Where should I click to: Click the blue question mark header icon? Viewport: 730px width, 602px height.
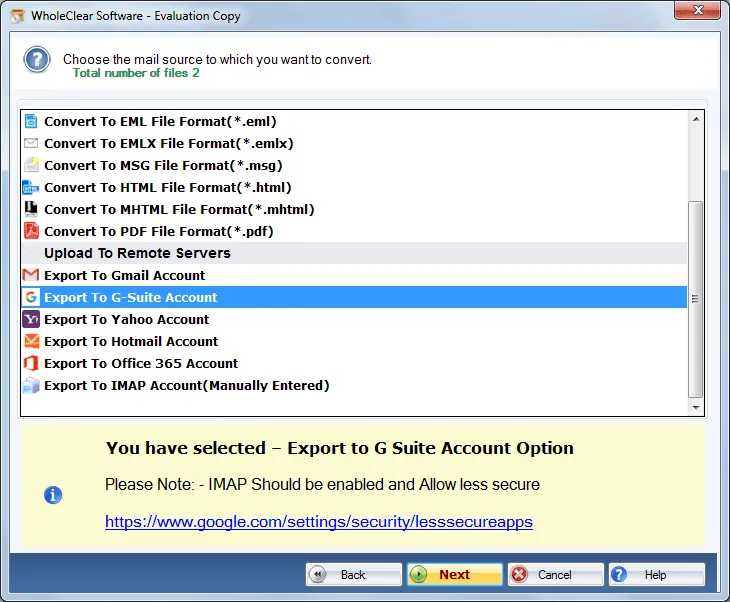click(37, 60)
